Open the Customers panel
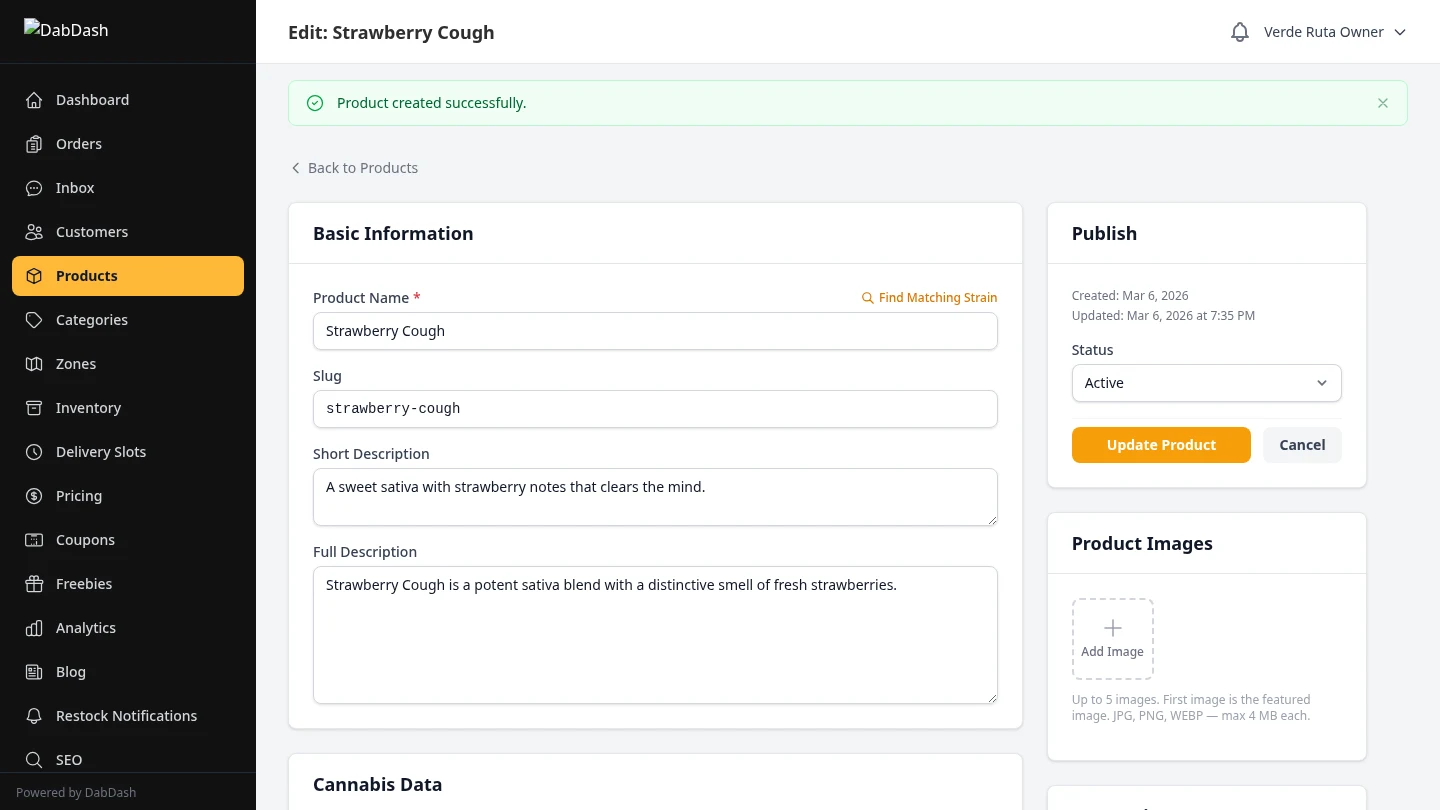1440x810 pixels. 92,231
